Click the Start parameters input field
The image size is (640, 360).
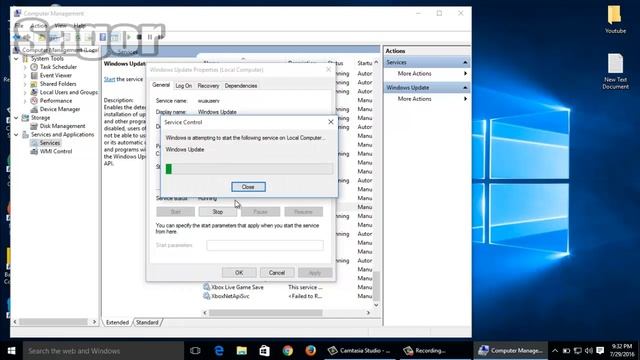point(265,245)
